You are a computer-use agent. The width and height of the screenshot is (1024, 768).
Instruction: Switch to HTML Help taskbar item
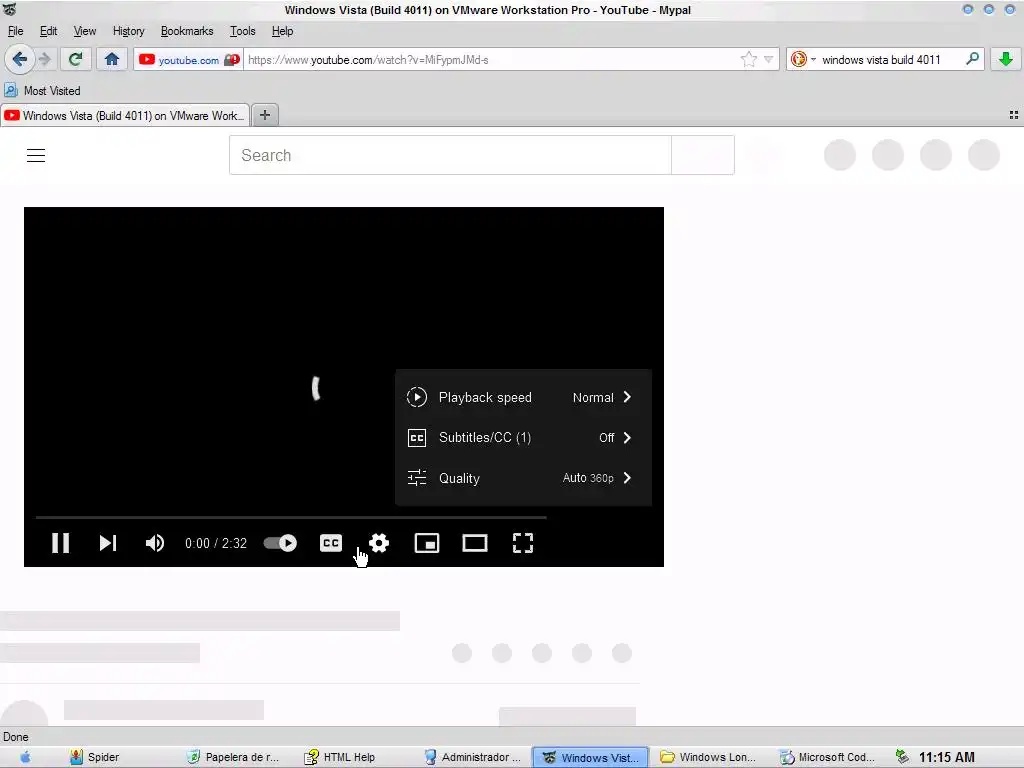click(340, 757)
